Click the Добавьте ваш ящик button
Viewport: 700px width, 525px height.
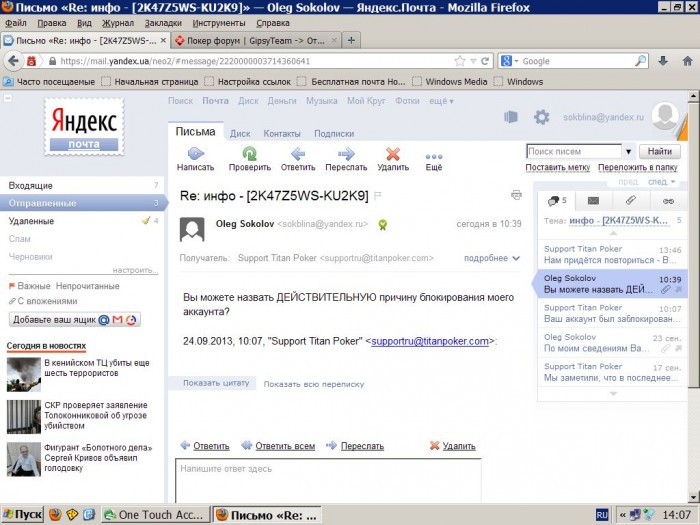(75, 320)
